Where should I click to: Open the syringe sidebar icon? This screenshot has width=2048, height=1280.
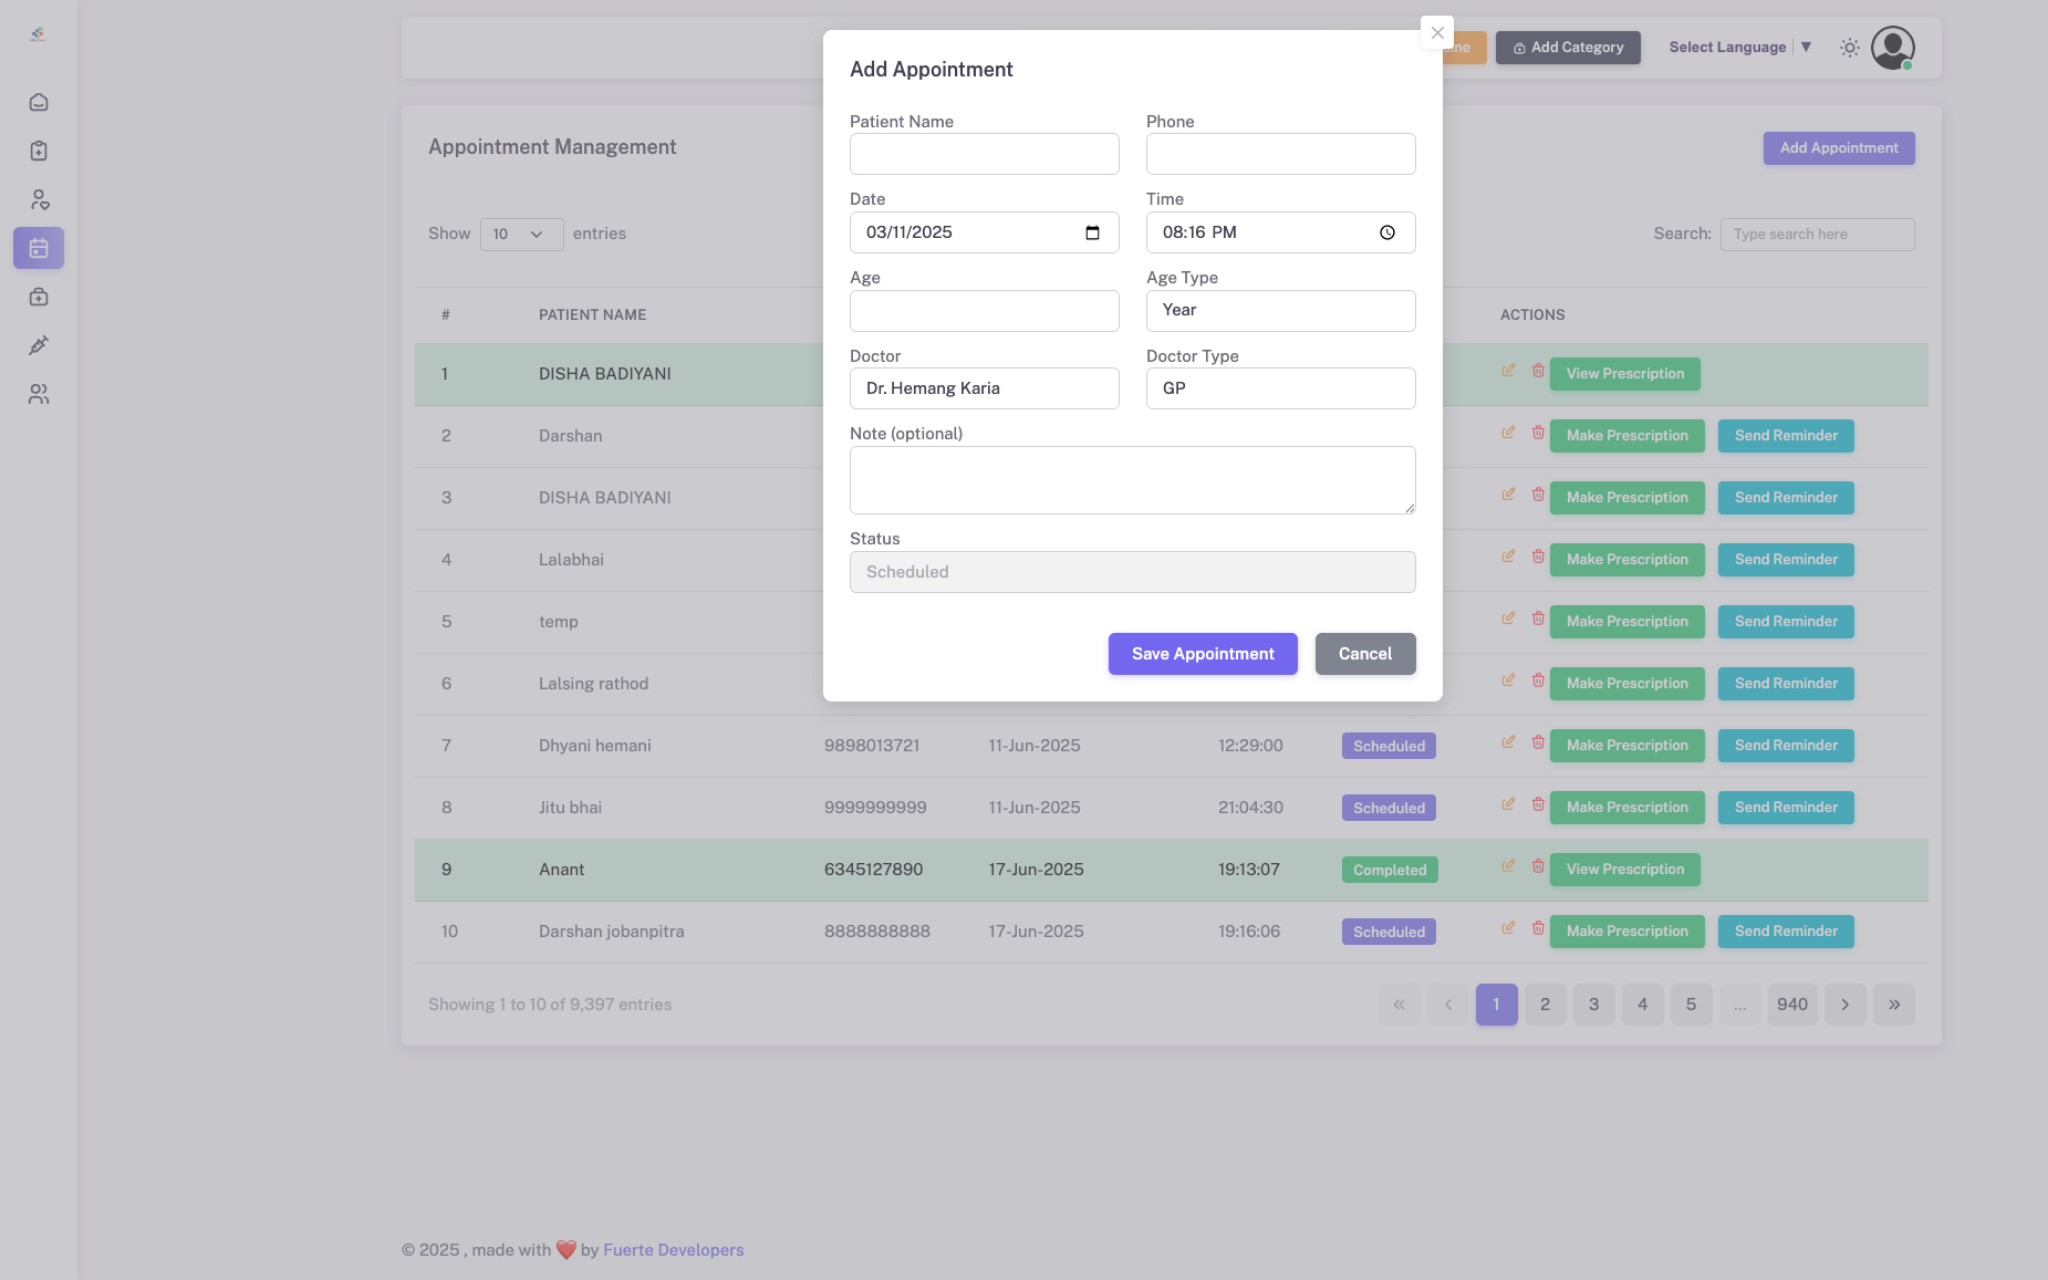click(x=39, y=346)
